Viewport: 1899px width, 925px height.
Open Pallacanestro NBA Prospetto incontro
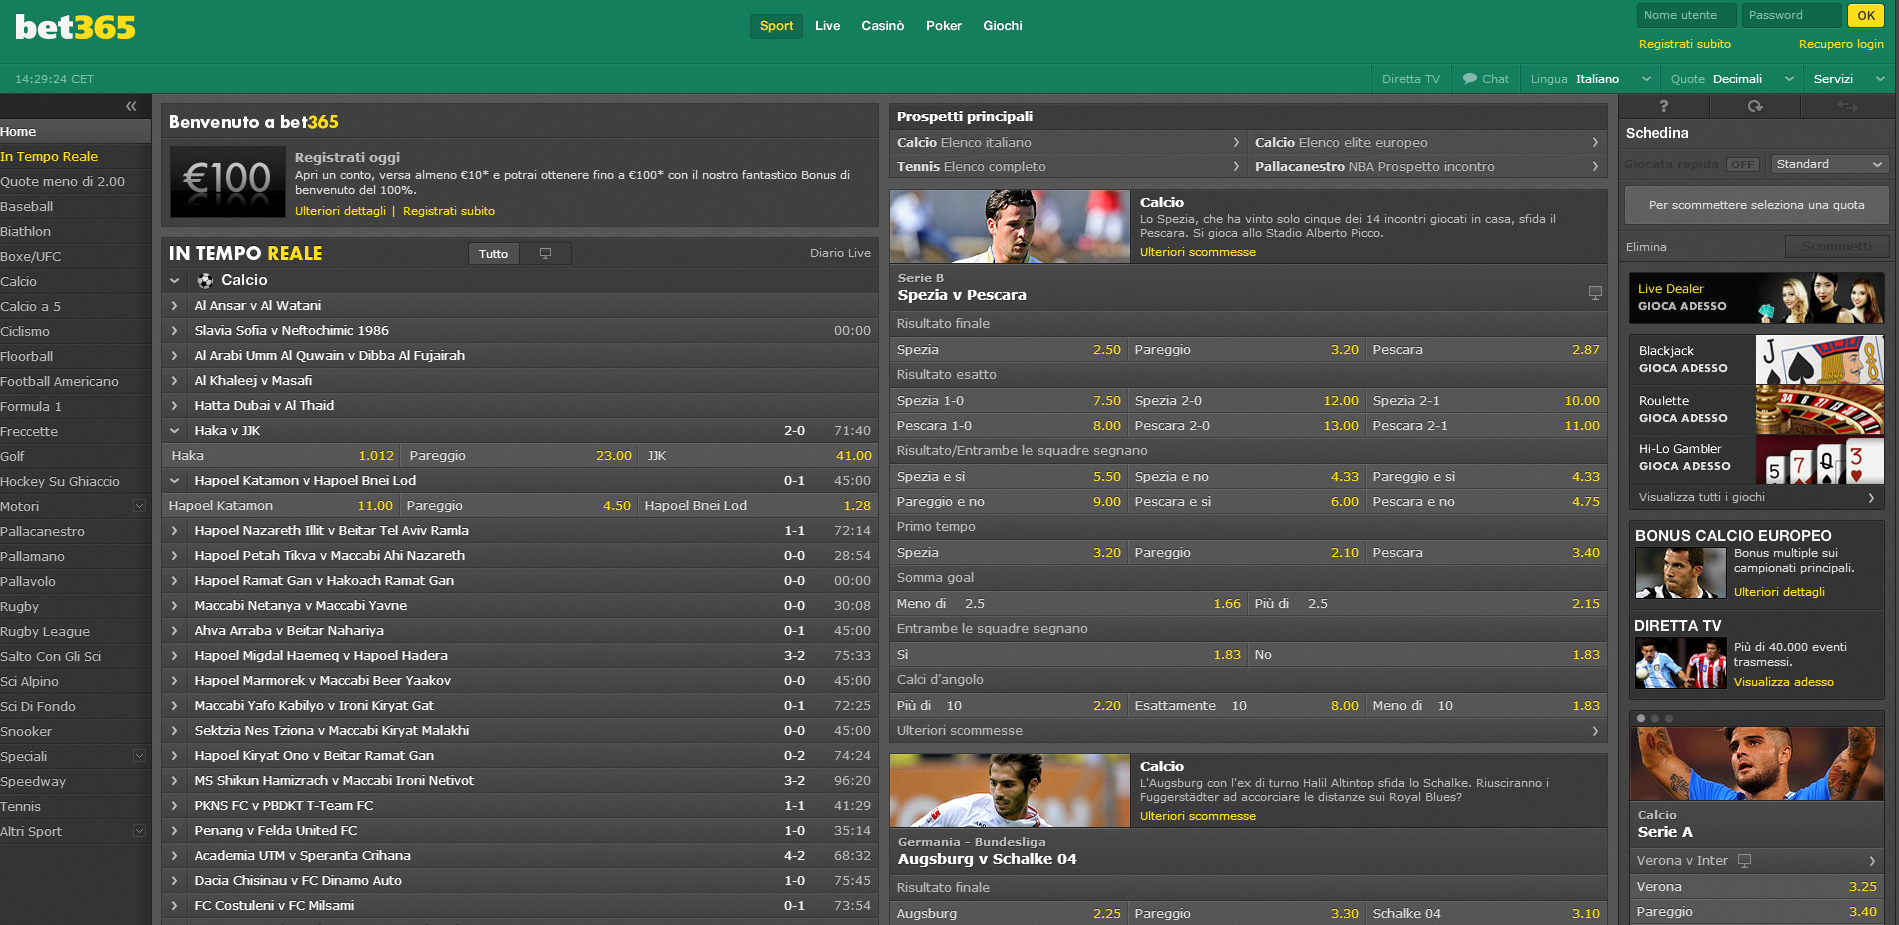point(1427,167)
